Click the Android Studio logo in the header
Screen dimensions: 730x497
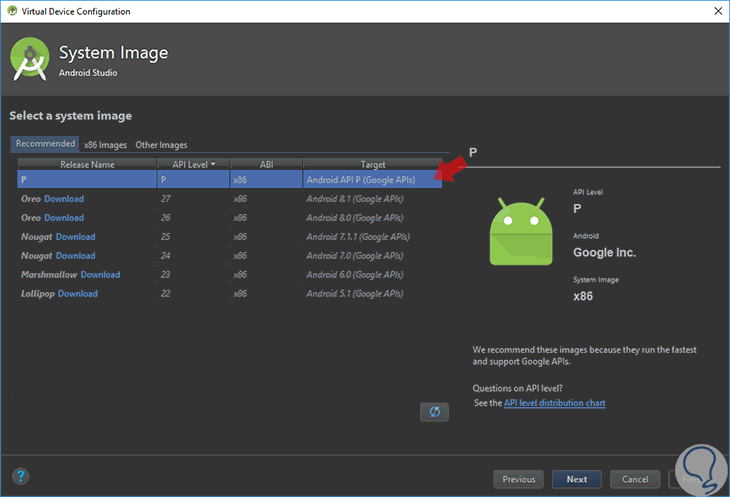click(30, 59)
